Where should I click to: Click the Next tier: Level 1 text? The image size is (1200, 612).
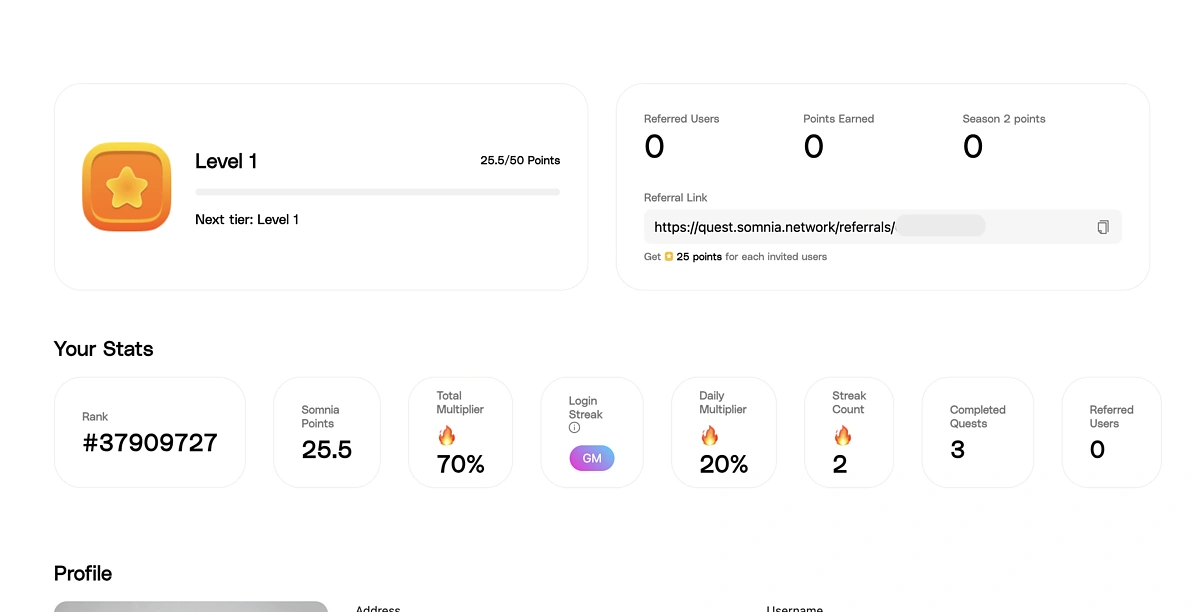247,219
